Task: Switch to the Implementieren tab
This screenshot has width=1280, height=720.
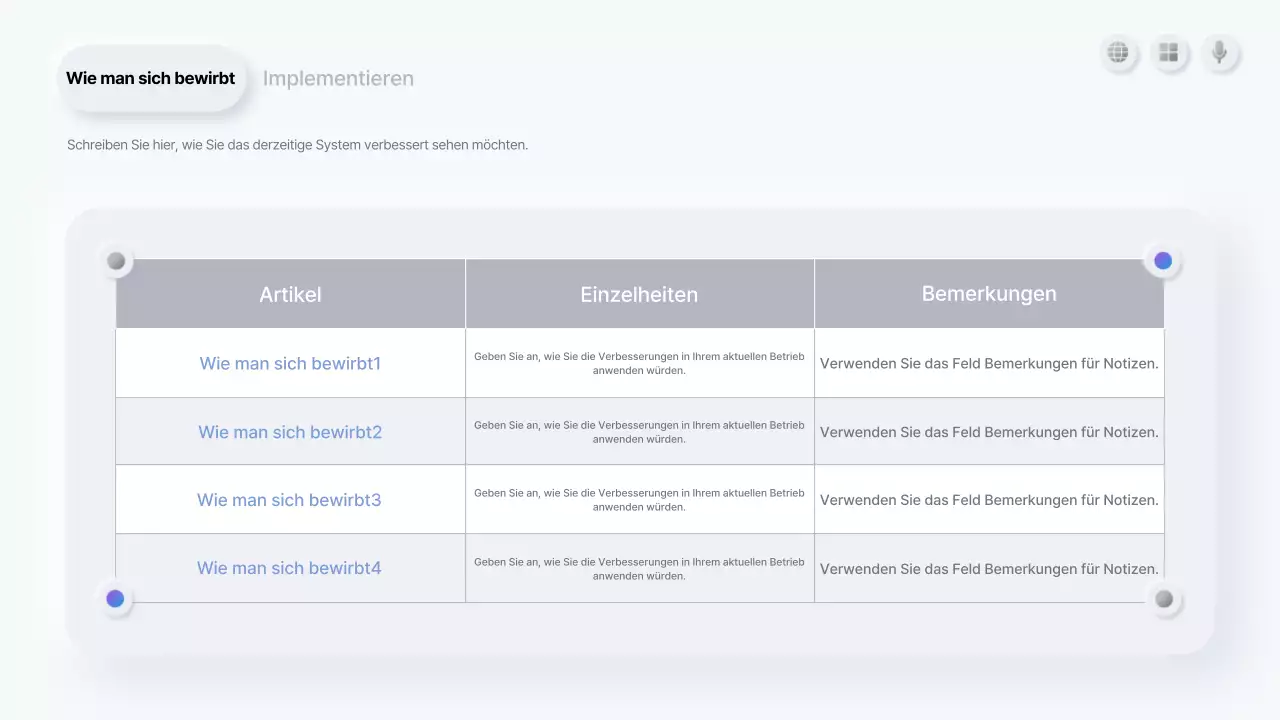Action: pos(338,78)
